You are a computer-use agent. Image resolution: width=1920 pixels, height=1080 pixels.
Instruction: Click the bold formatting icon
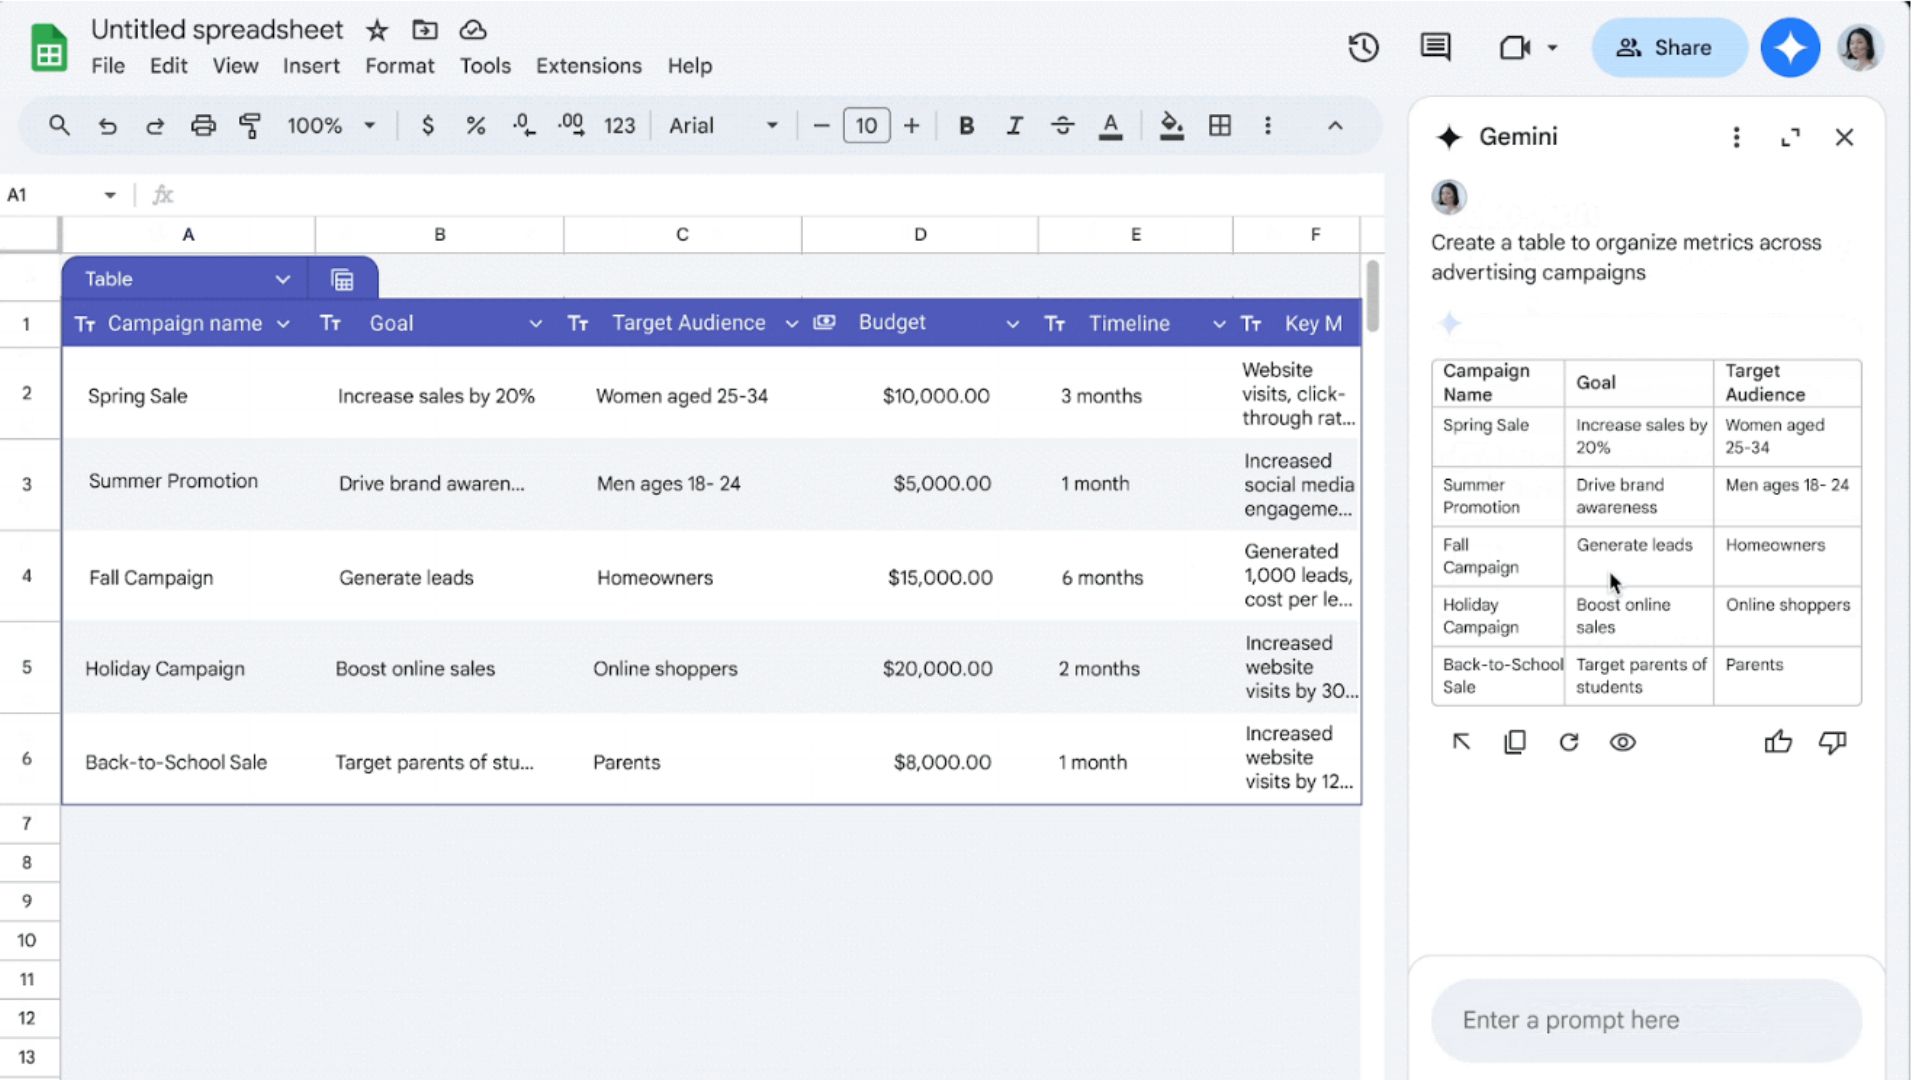point(967,125)
